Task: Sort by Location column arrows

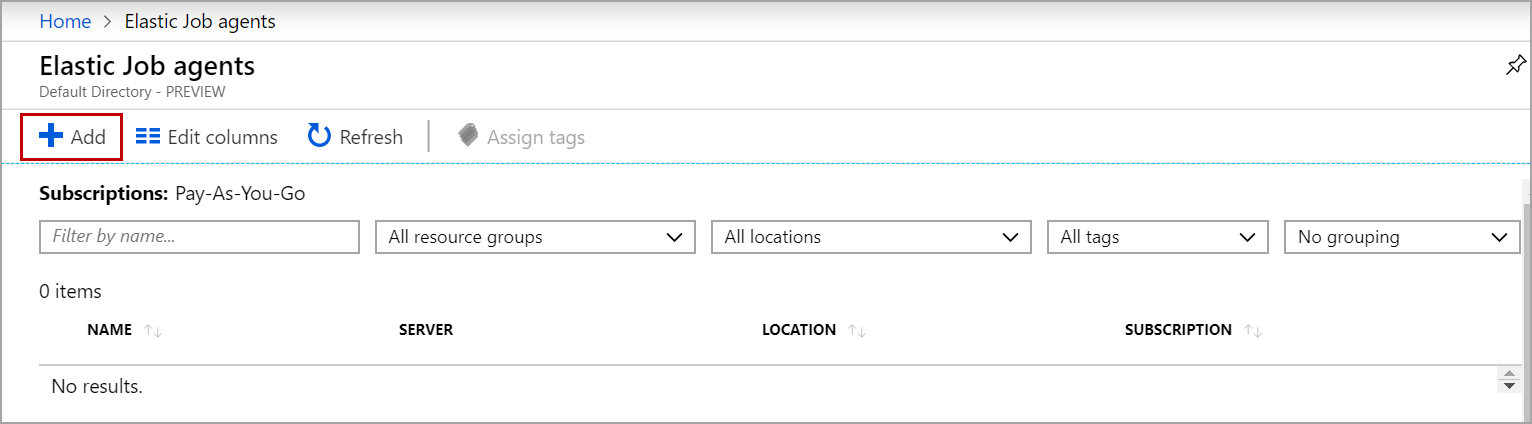Action: click(857, 331)
